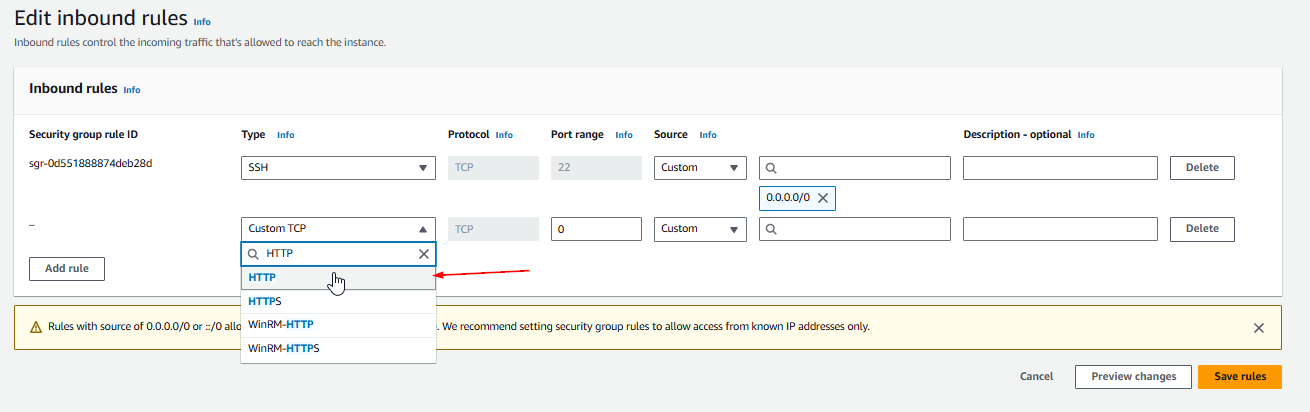Open Source dropdown for the SSH rule
This screenshot has width=1310, height=412.
pyautogui.click(x=700, y=168)
